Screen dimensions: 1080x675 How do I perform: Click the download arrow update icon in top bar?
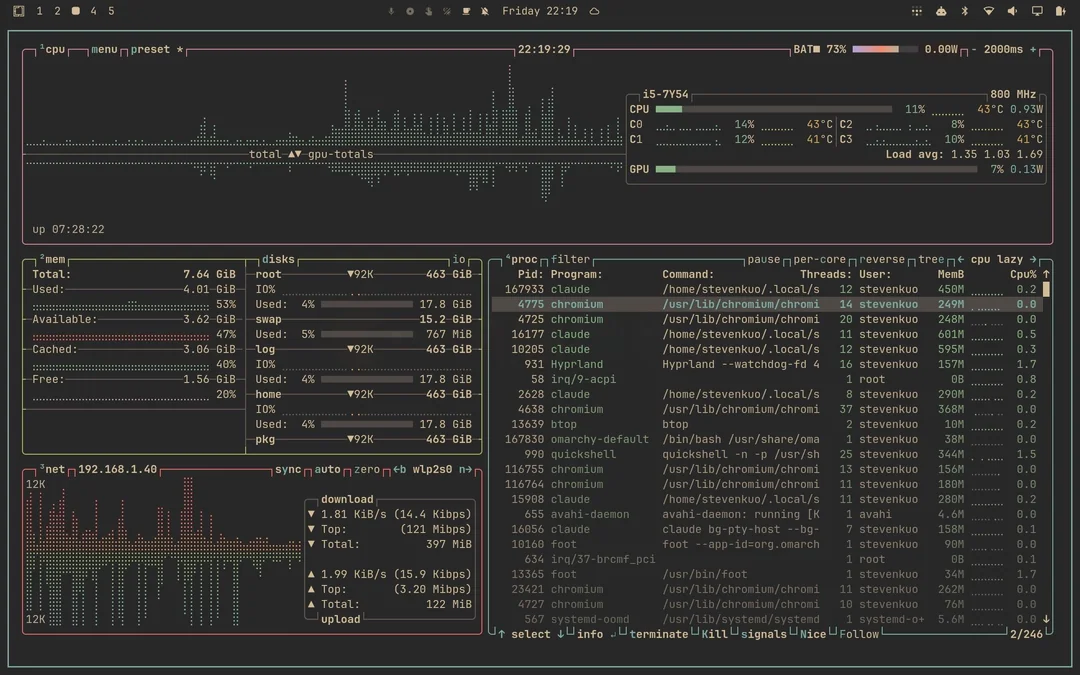point(391,11)
